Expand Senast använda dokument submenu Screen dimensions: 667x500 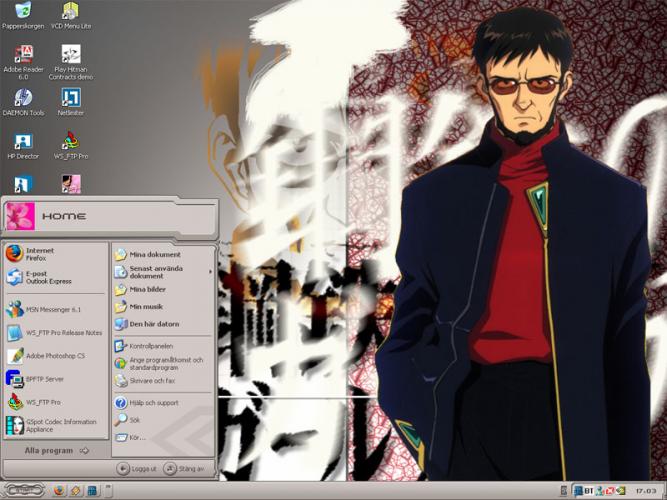[x=163, y=272]
